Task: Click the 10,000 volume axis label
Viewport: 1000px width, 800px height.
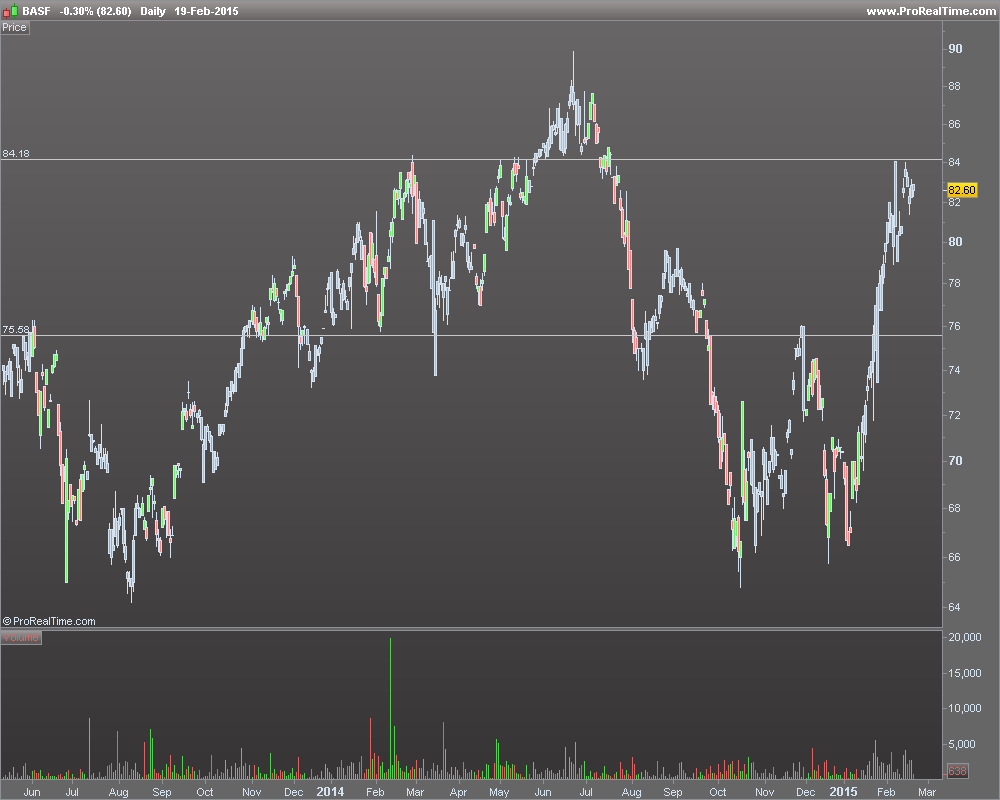Action: (x=965, y=708)
